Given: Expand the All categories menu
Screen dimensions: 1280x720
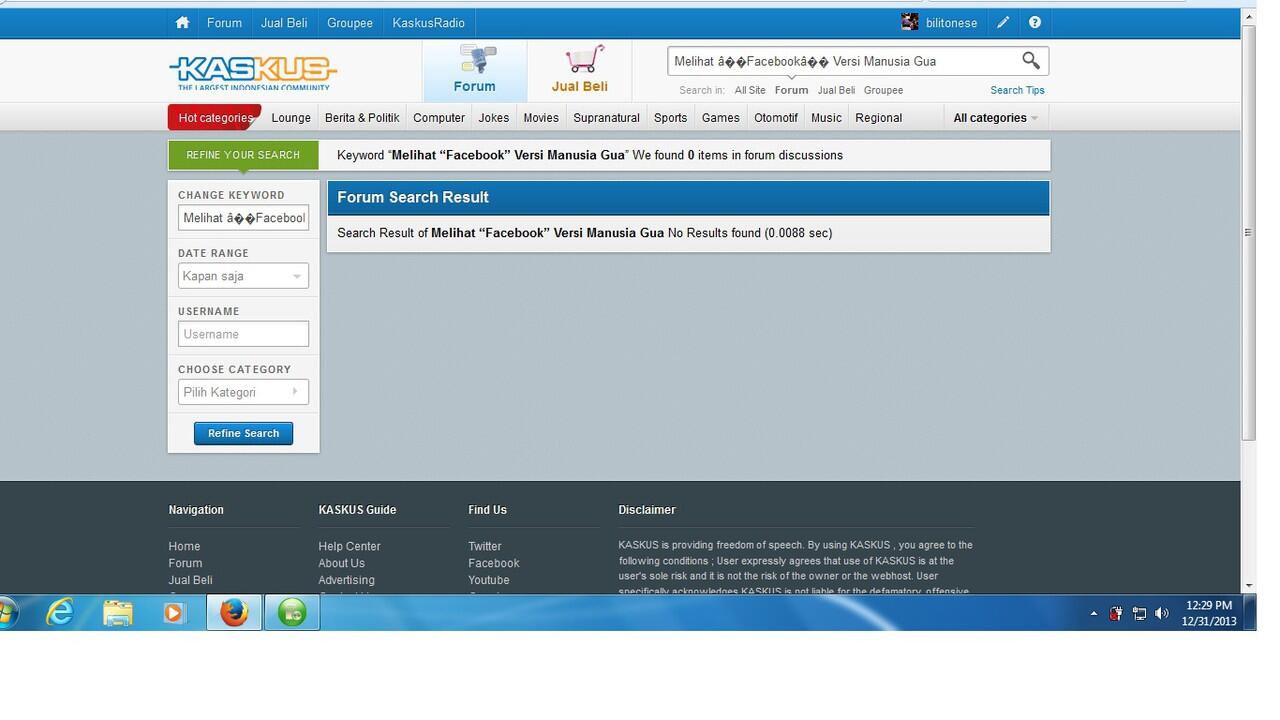Looking at the screenshot, I should pos(995,118).
